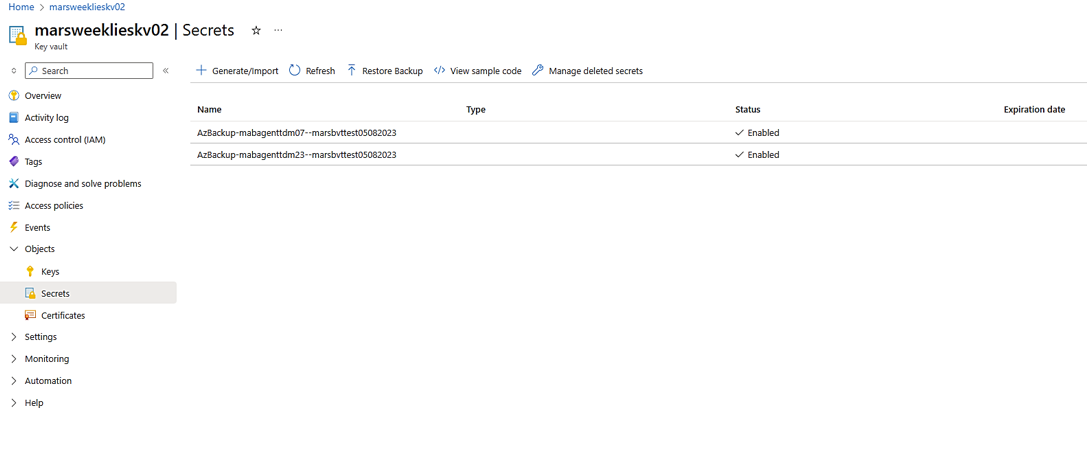Image resolution: width=1087 pixels, height=450 pixels.
Task: Sort by the Name column header
Action: tap(209, 110)
